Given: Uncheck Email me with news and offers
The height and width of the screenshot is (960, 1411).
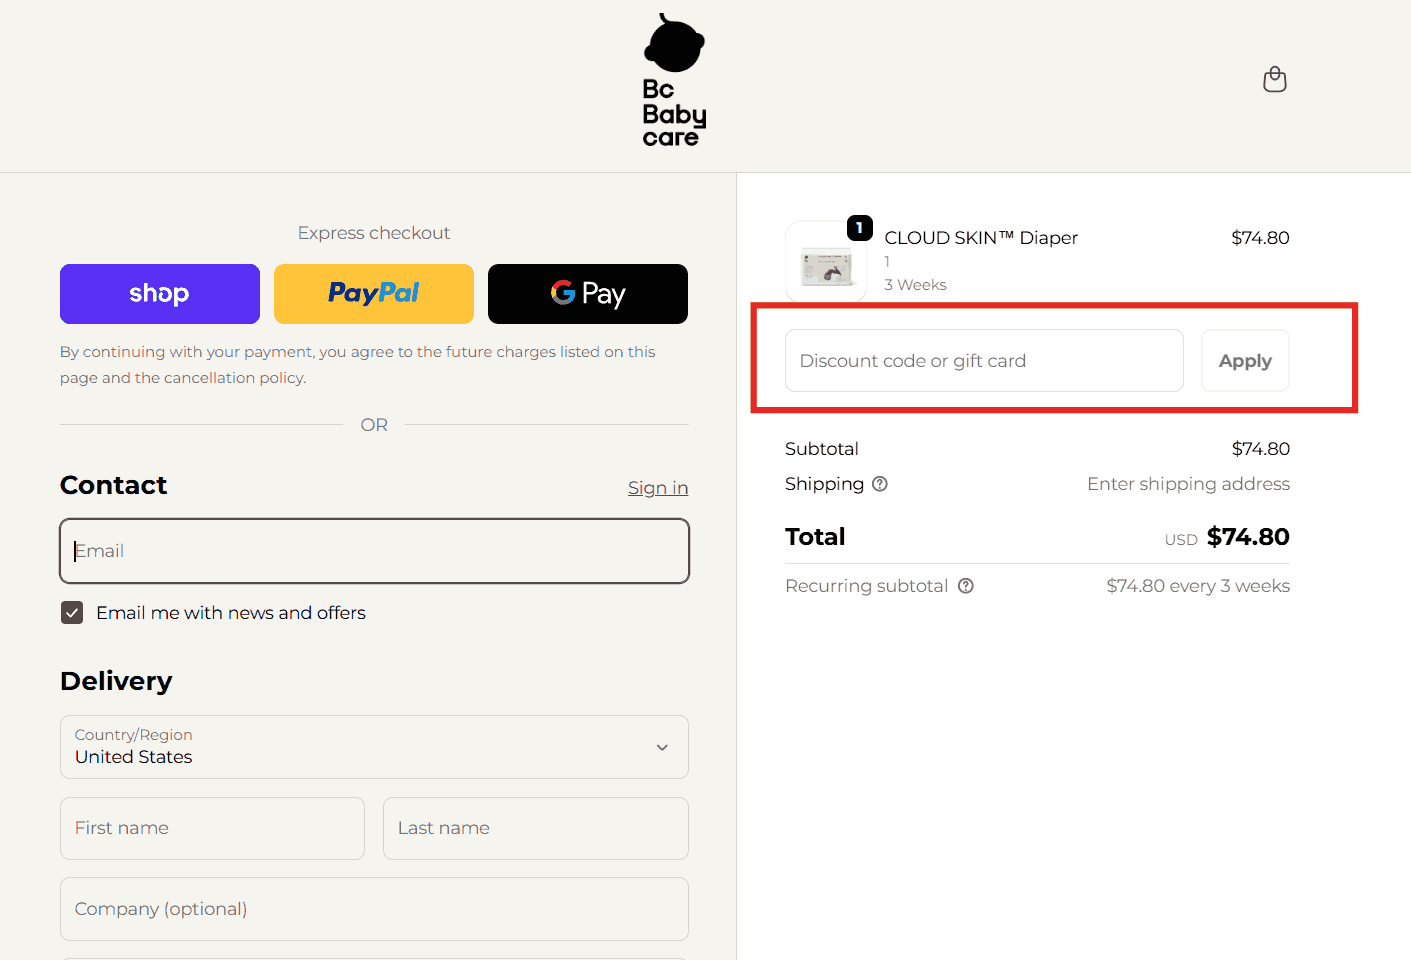Looking at the screenshot, I should 72,613.
